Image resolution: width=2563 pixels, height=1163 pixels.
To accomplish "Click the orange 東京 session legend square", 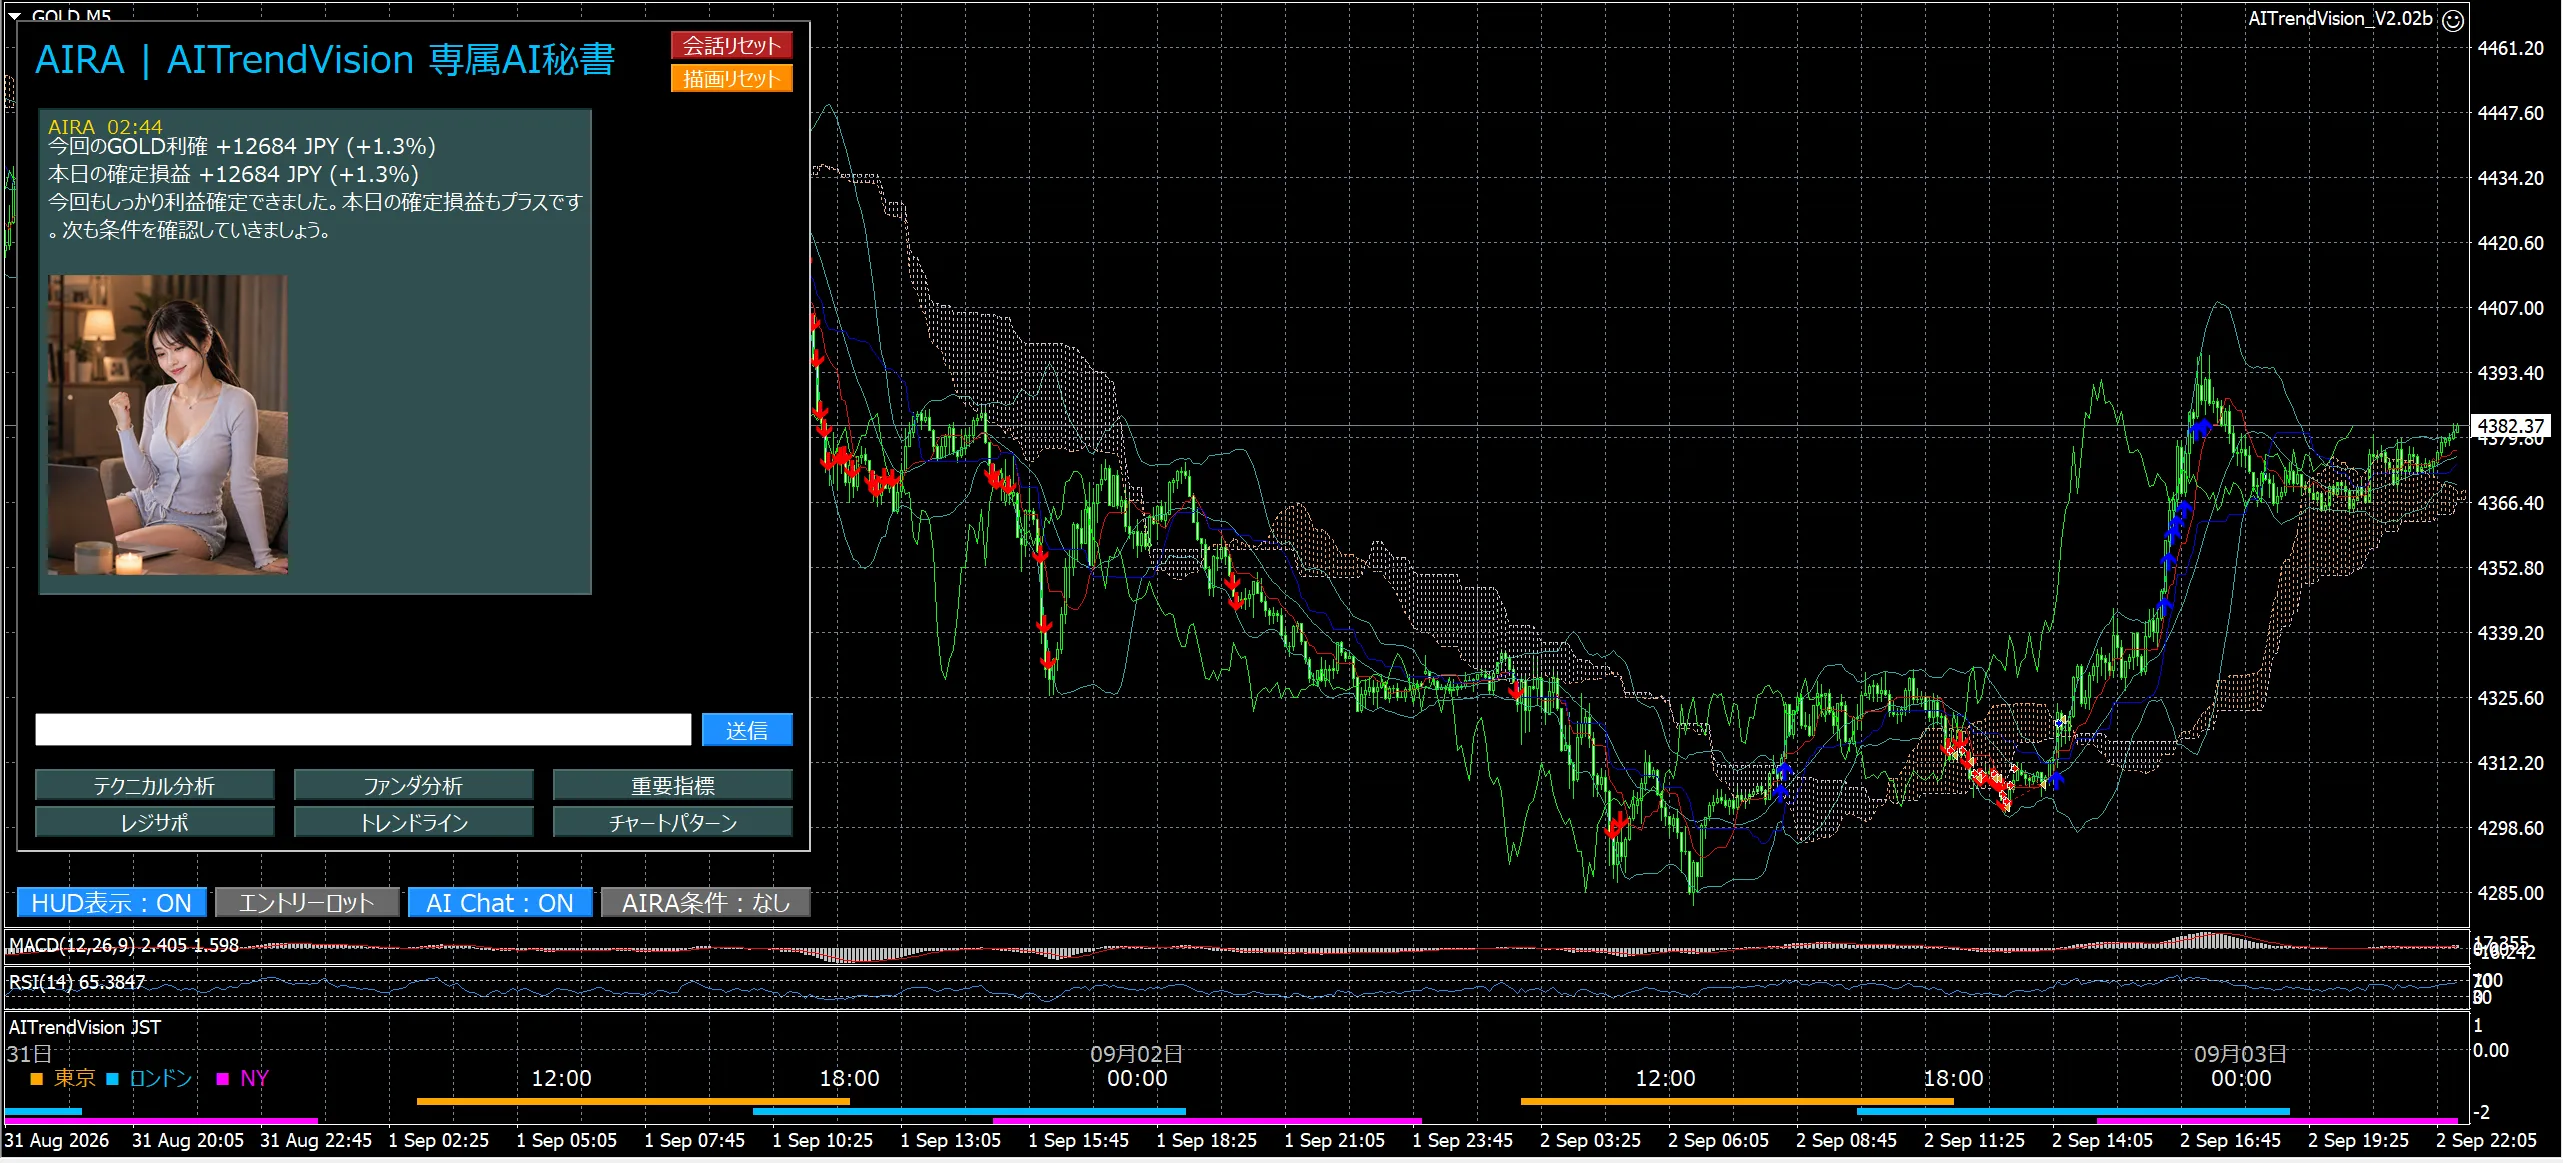I will pos(37,1079).
